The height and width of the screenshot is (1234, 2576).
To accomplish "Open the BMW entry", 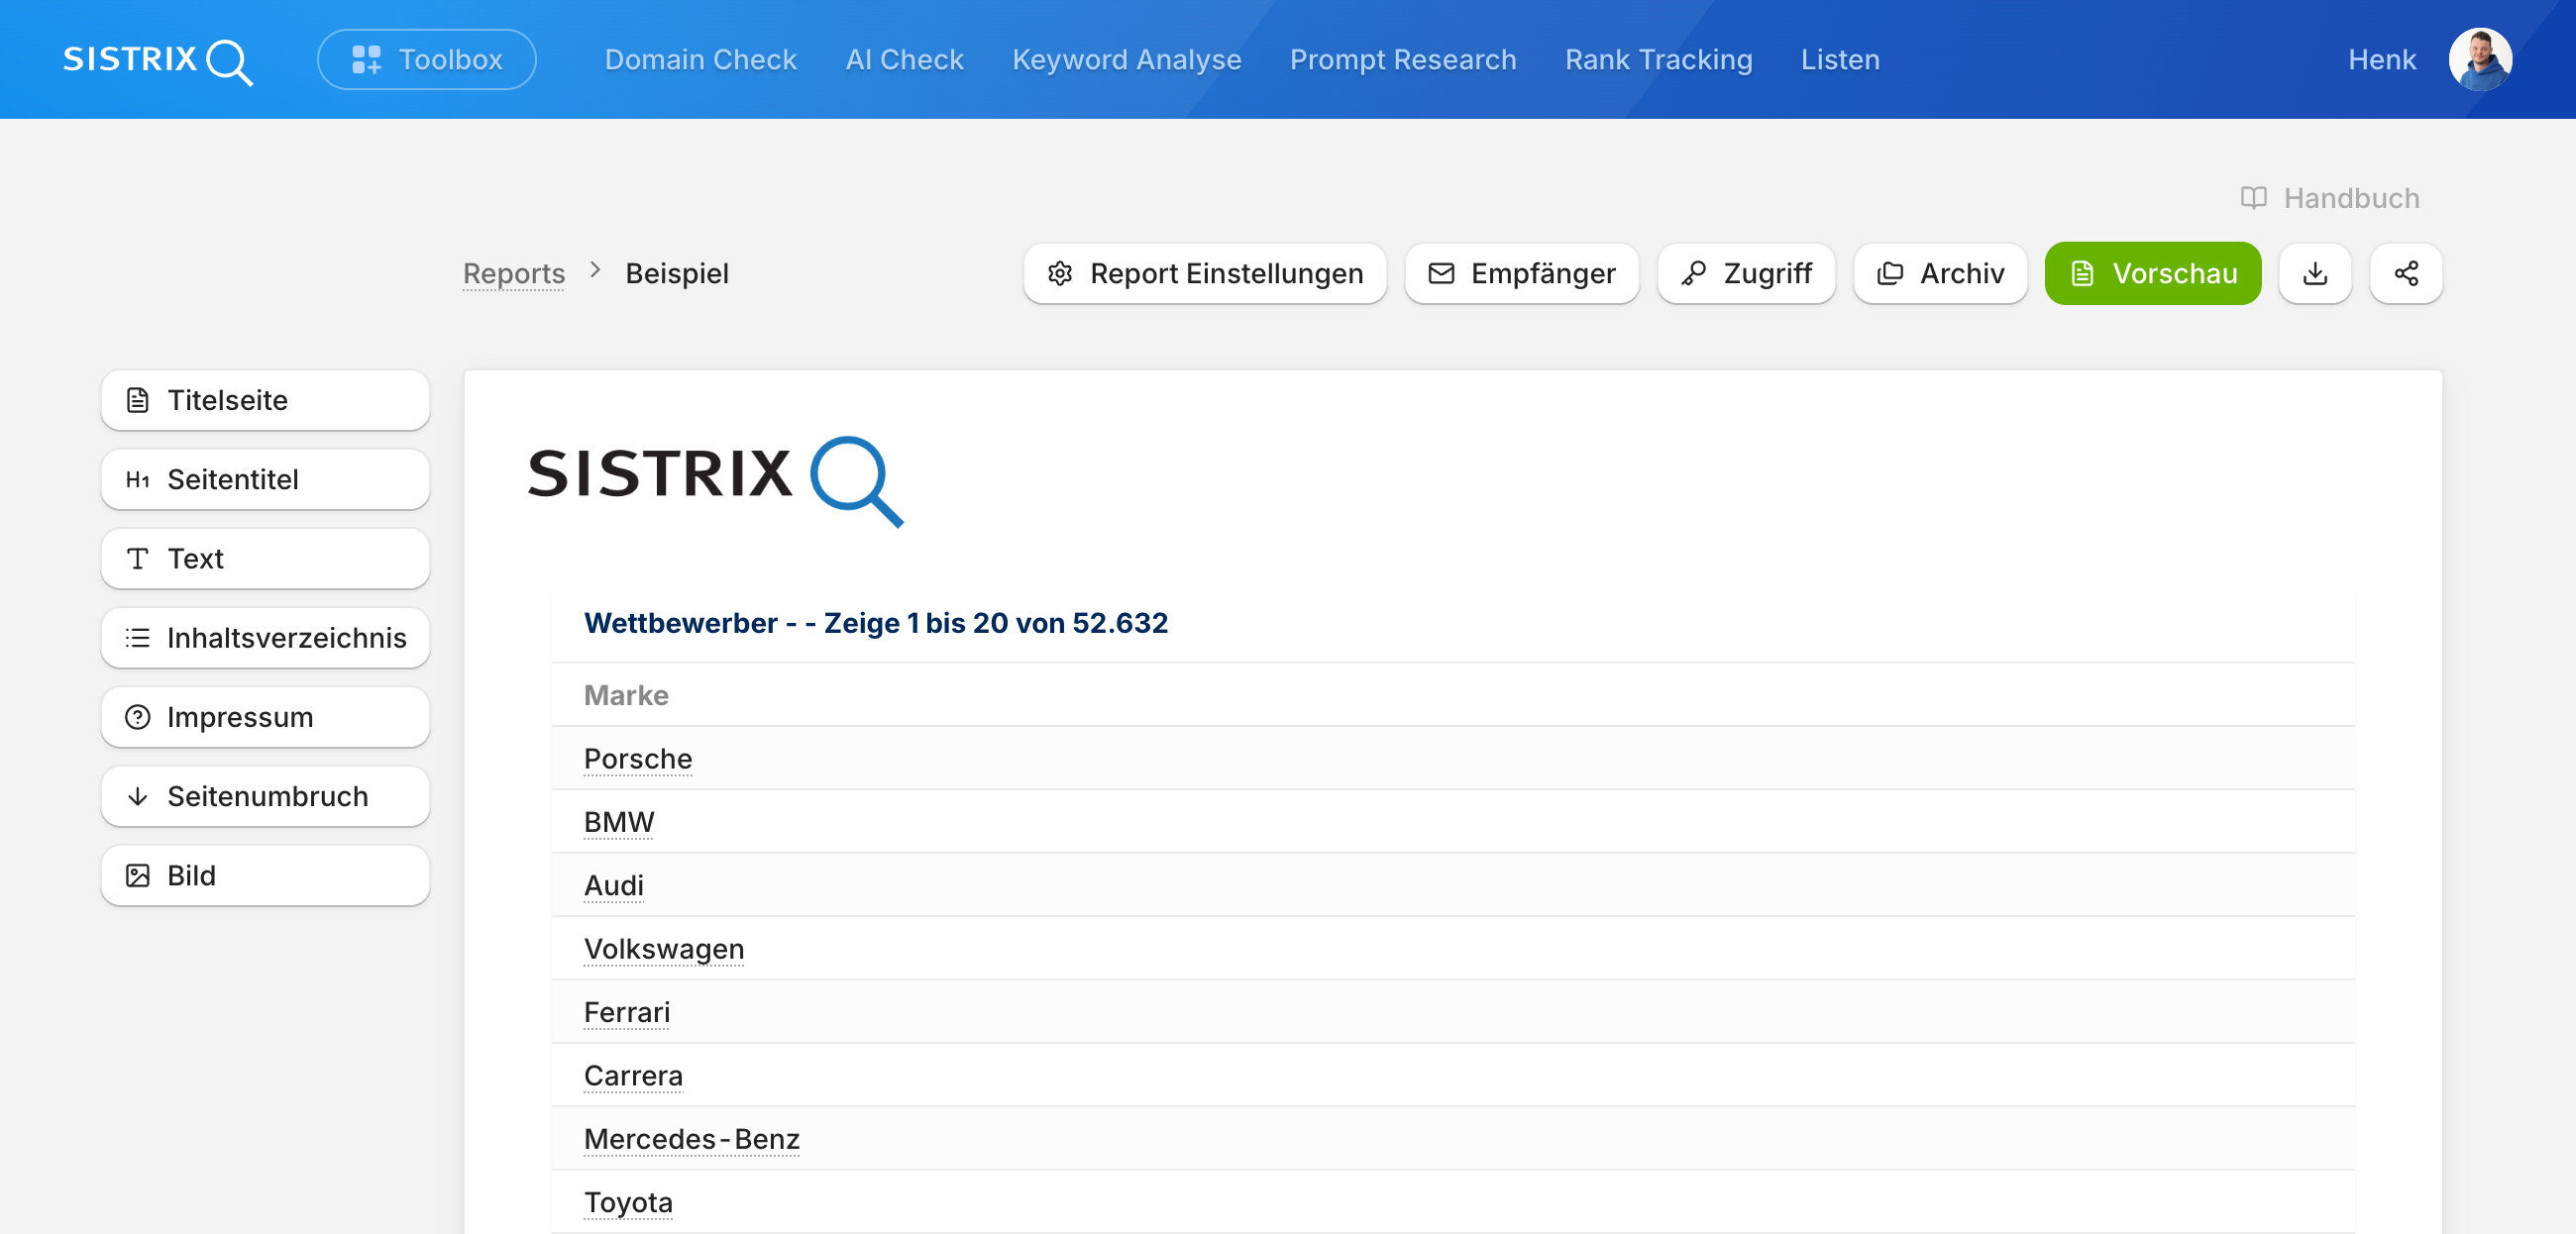I will point(619,822).
